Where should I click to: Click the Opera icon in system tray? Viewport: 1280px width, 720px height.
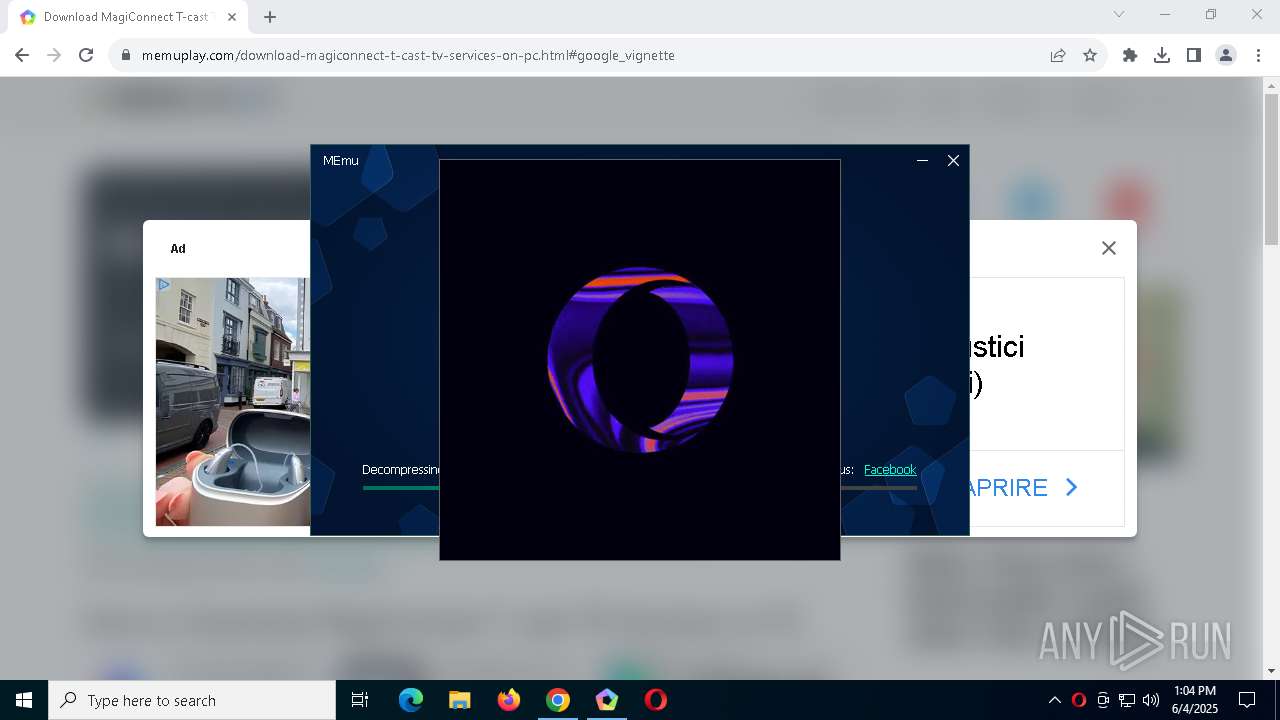[1079, 700]
